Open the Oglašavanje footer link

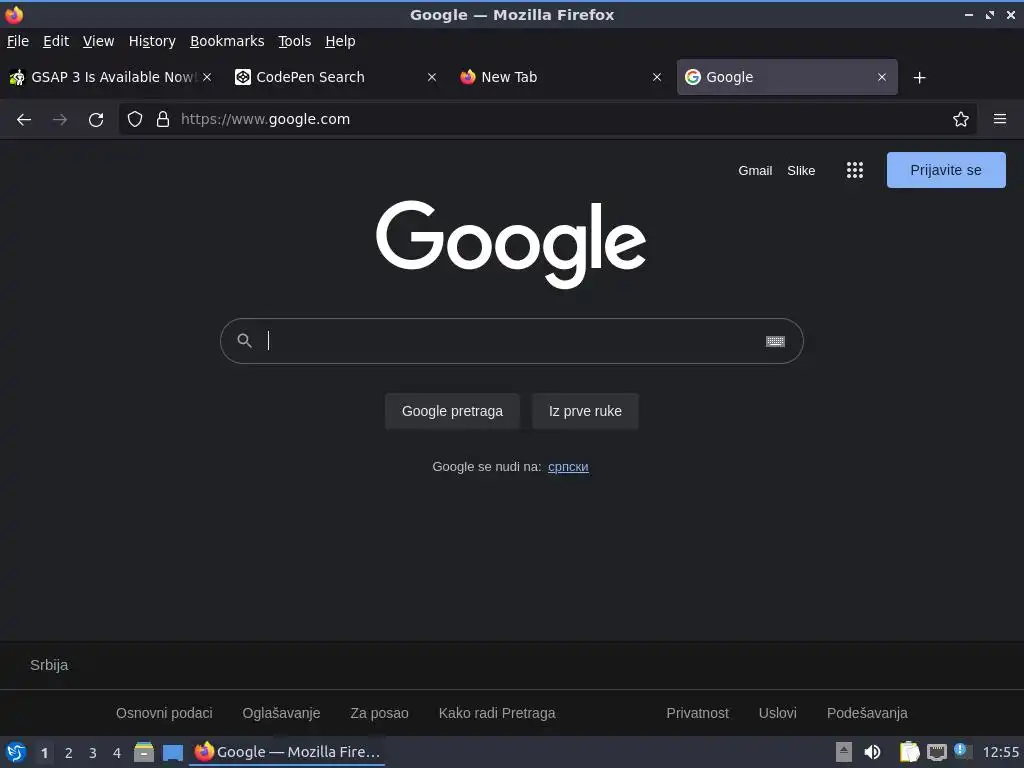(x=281, y=713)
